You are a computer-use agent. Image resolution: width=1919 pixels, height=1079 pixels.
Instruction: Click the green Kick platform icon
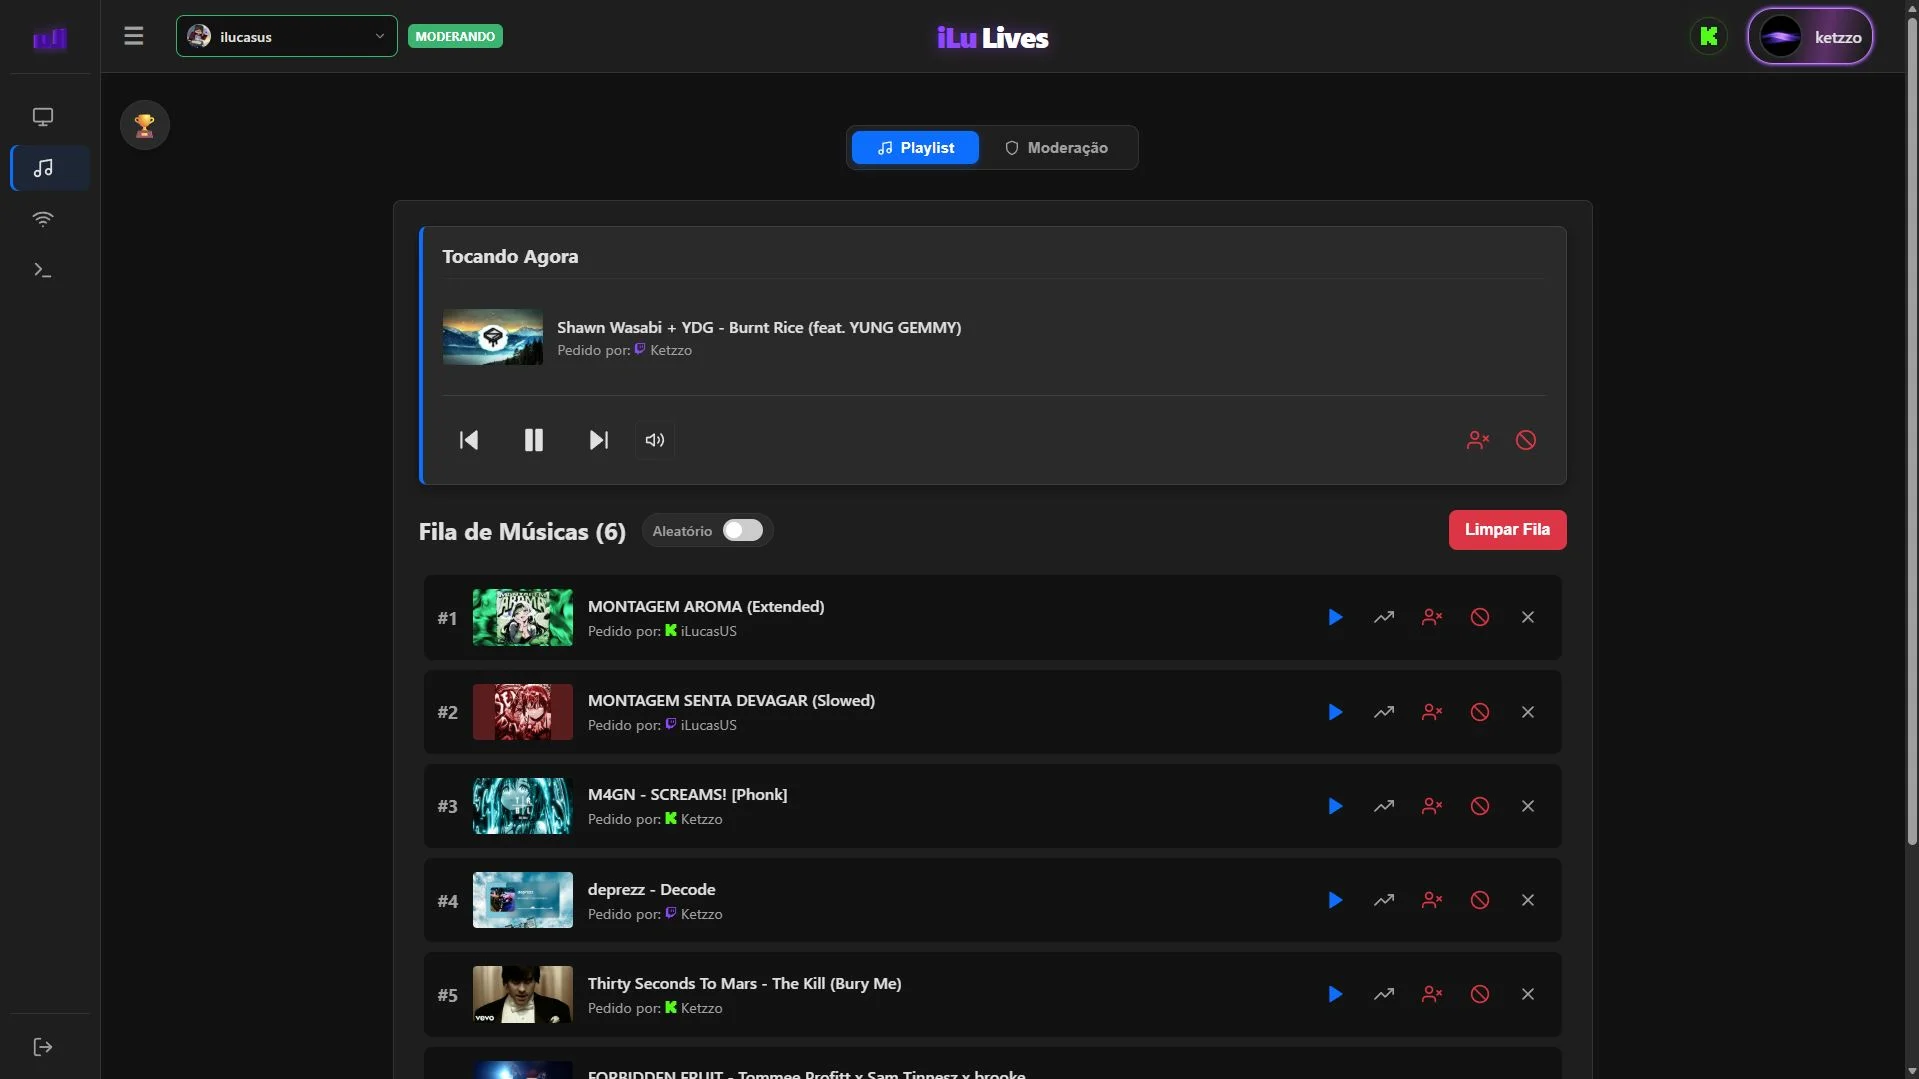(1709, 37)
